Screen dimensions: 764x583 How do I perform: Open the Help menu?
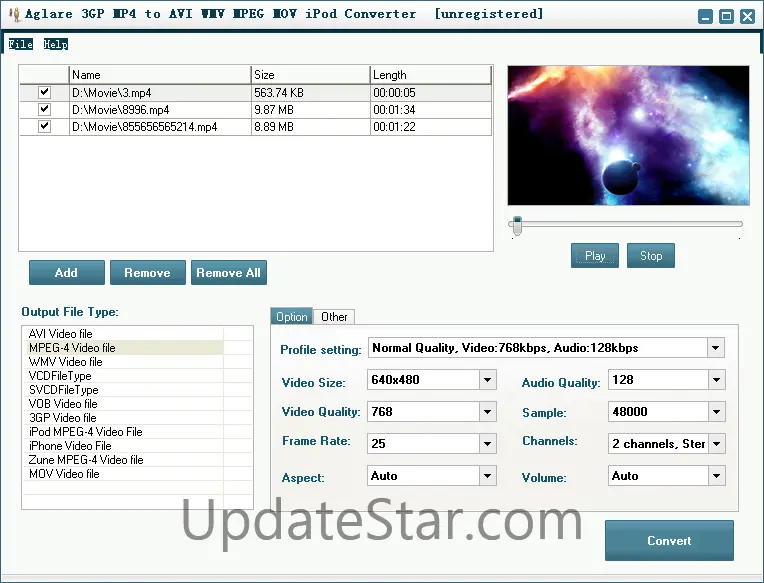[56, 44]
